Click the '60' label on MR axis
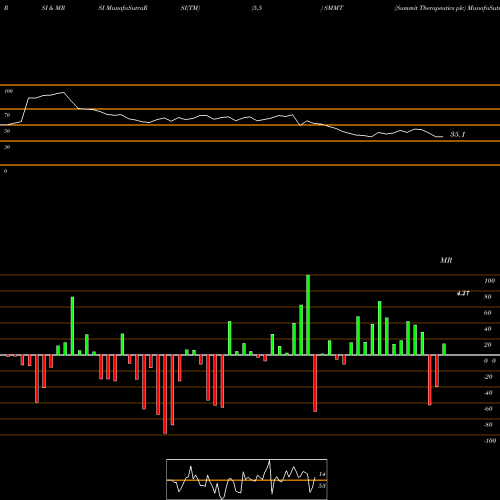 488,313
